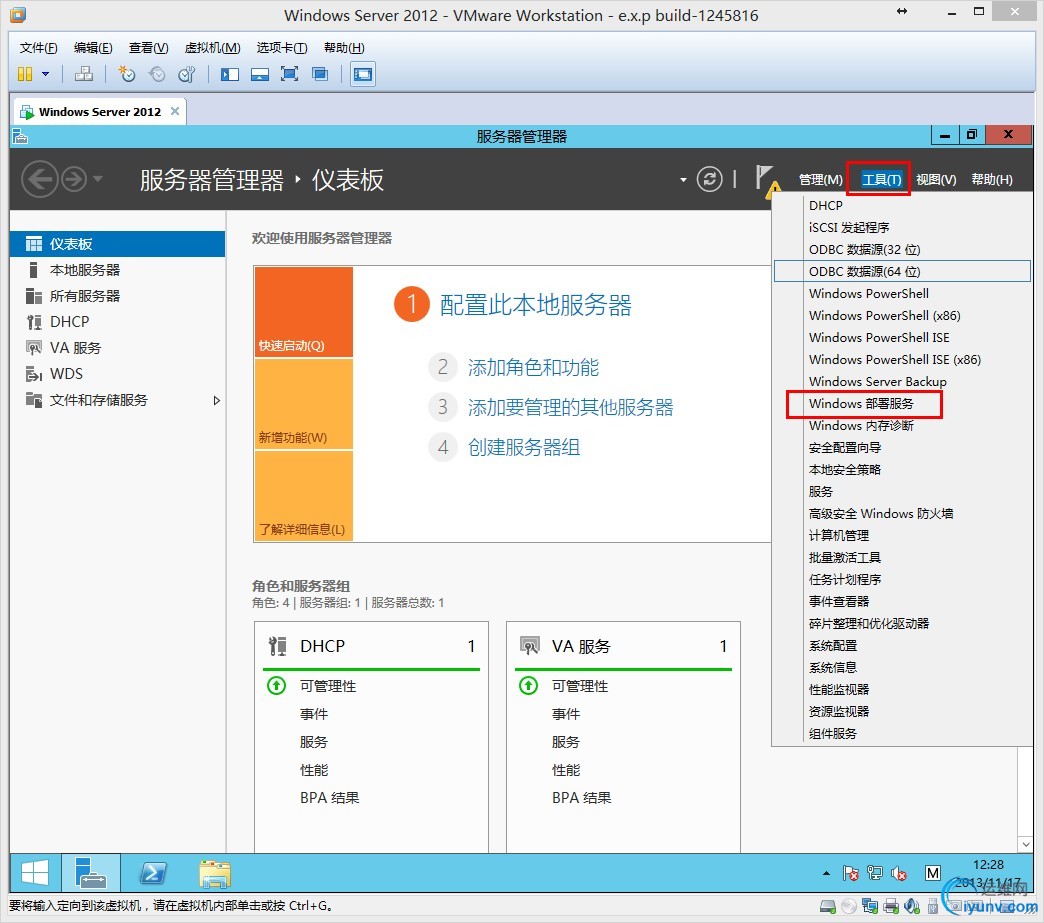Screen dimensions: 1044x923
Task: Click send Ctrl+Alt+Del toolbar icon
Action: (84, 74)
